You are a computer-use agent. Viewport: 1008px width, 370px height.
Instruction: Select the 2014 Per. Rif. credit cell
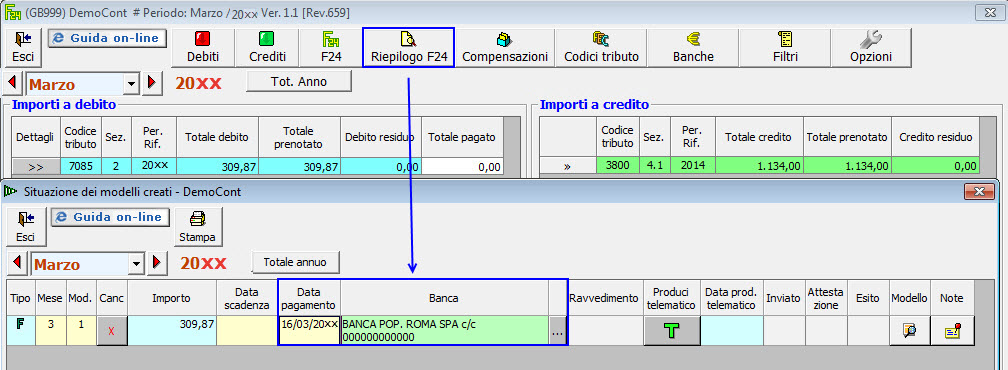pos(692,166)
